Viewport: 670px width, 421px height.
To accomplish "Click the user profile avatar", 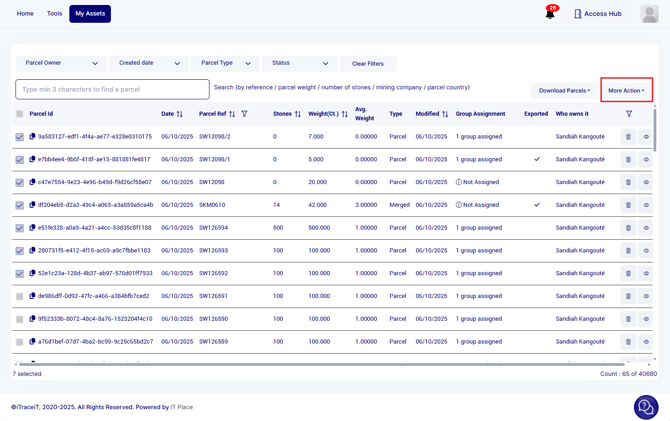I will click(649, 14).
